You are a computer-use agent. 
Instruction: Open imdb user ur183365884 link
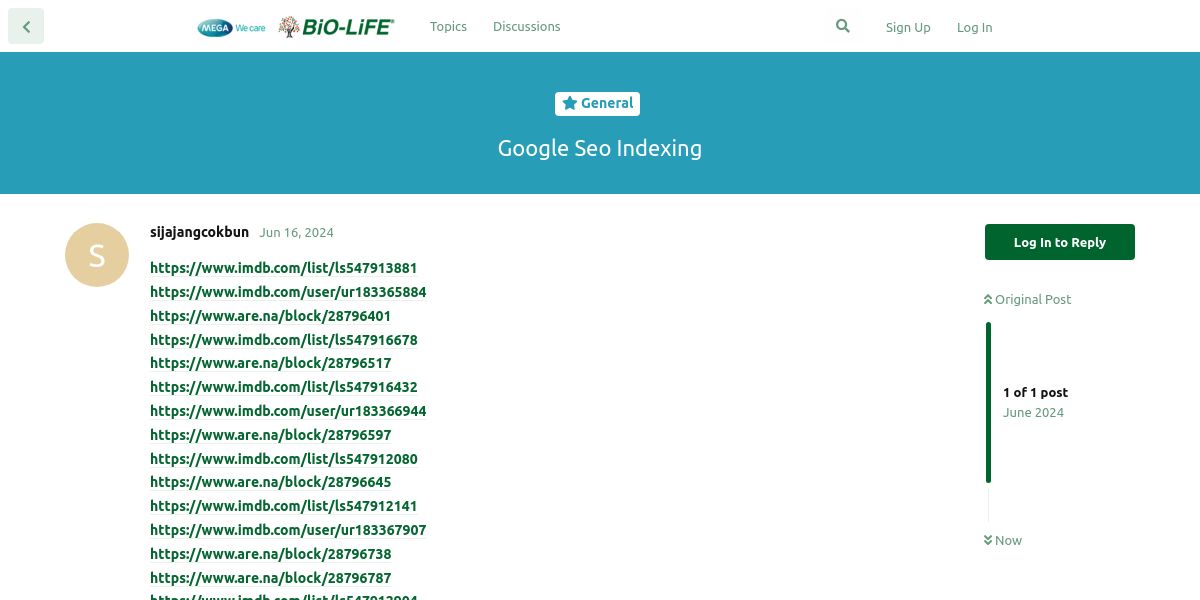point(288,292)
